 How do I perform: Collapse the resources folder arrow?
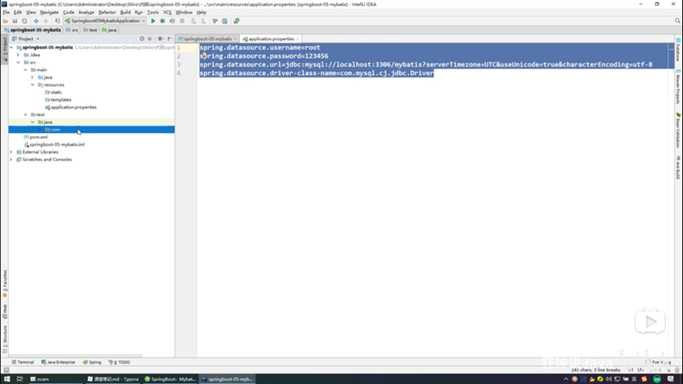point(33,84)
